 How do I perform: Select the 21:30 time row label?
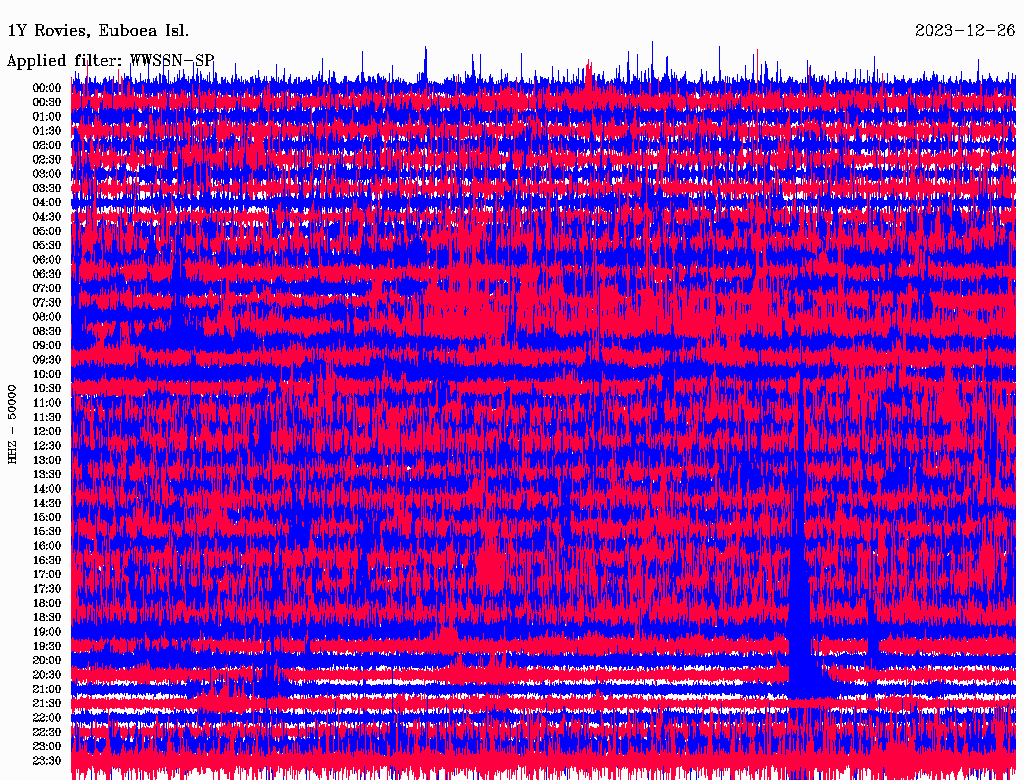pos(47,704)
